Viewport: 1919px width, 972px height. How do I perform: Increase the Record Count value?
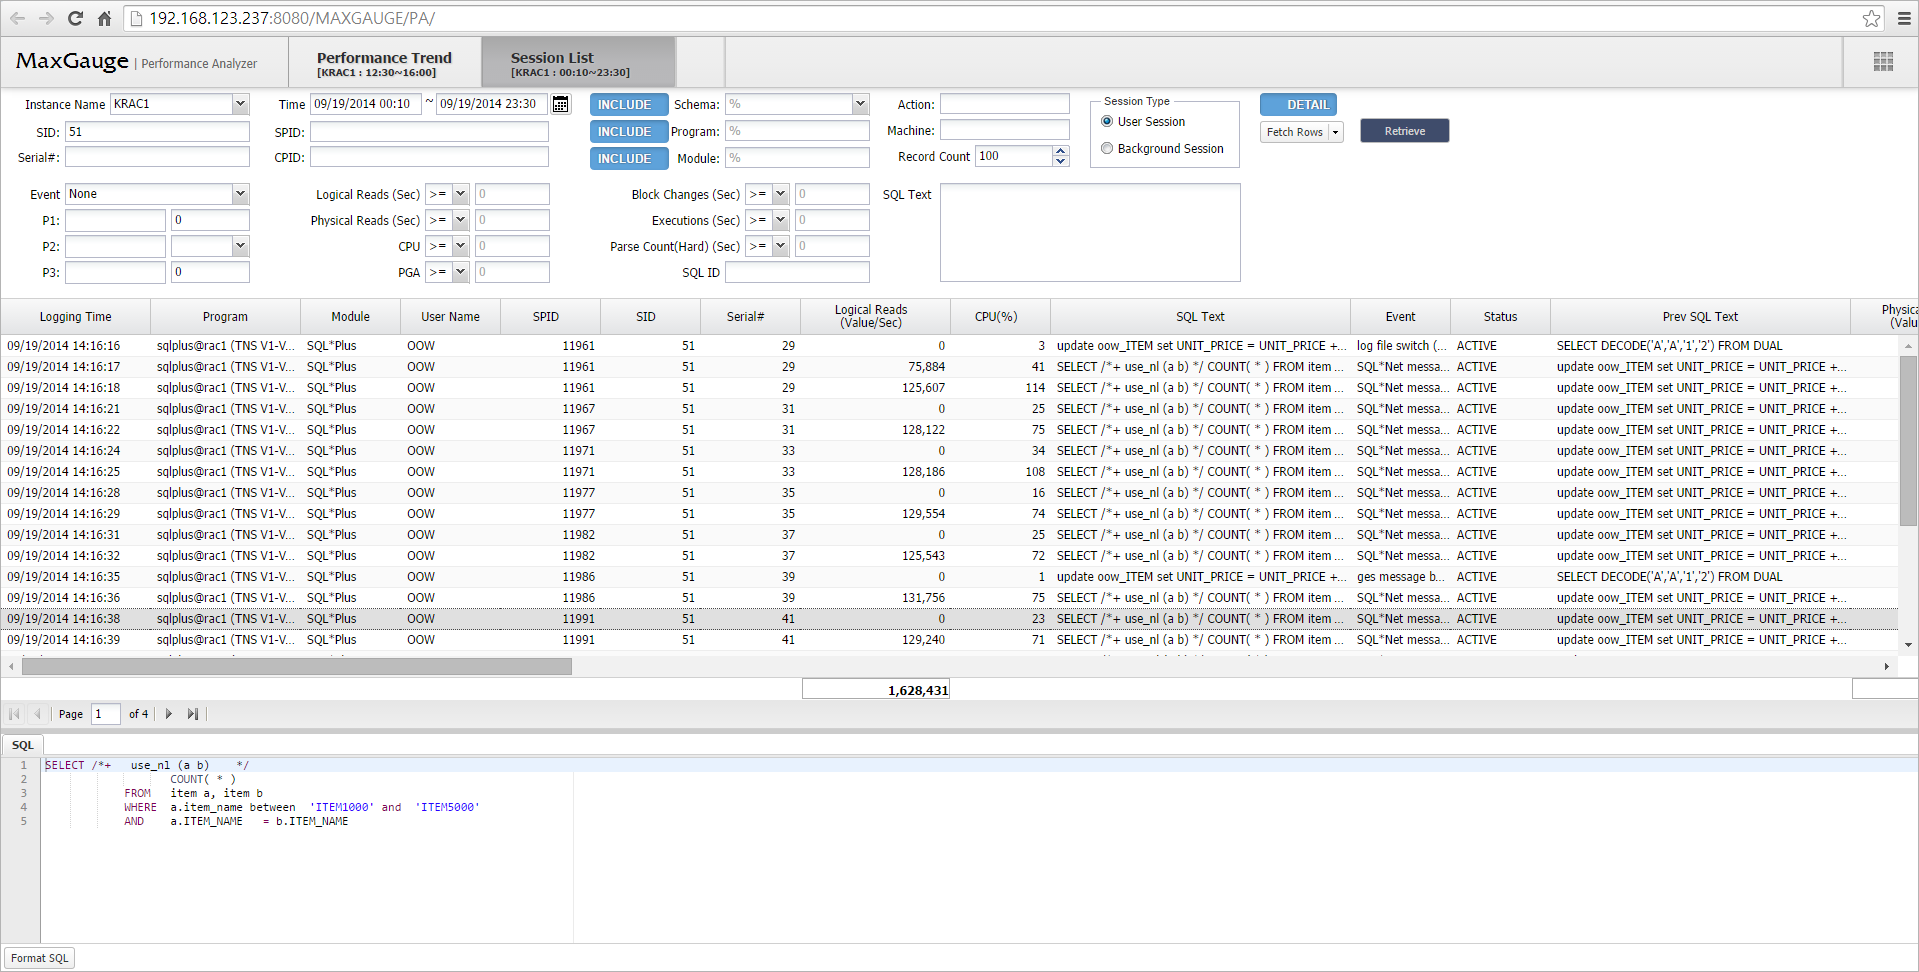(x=1061, y=151)
